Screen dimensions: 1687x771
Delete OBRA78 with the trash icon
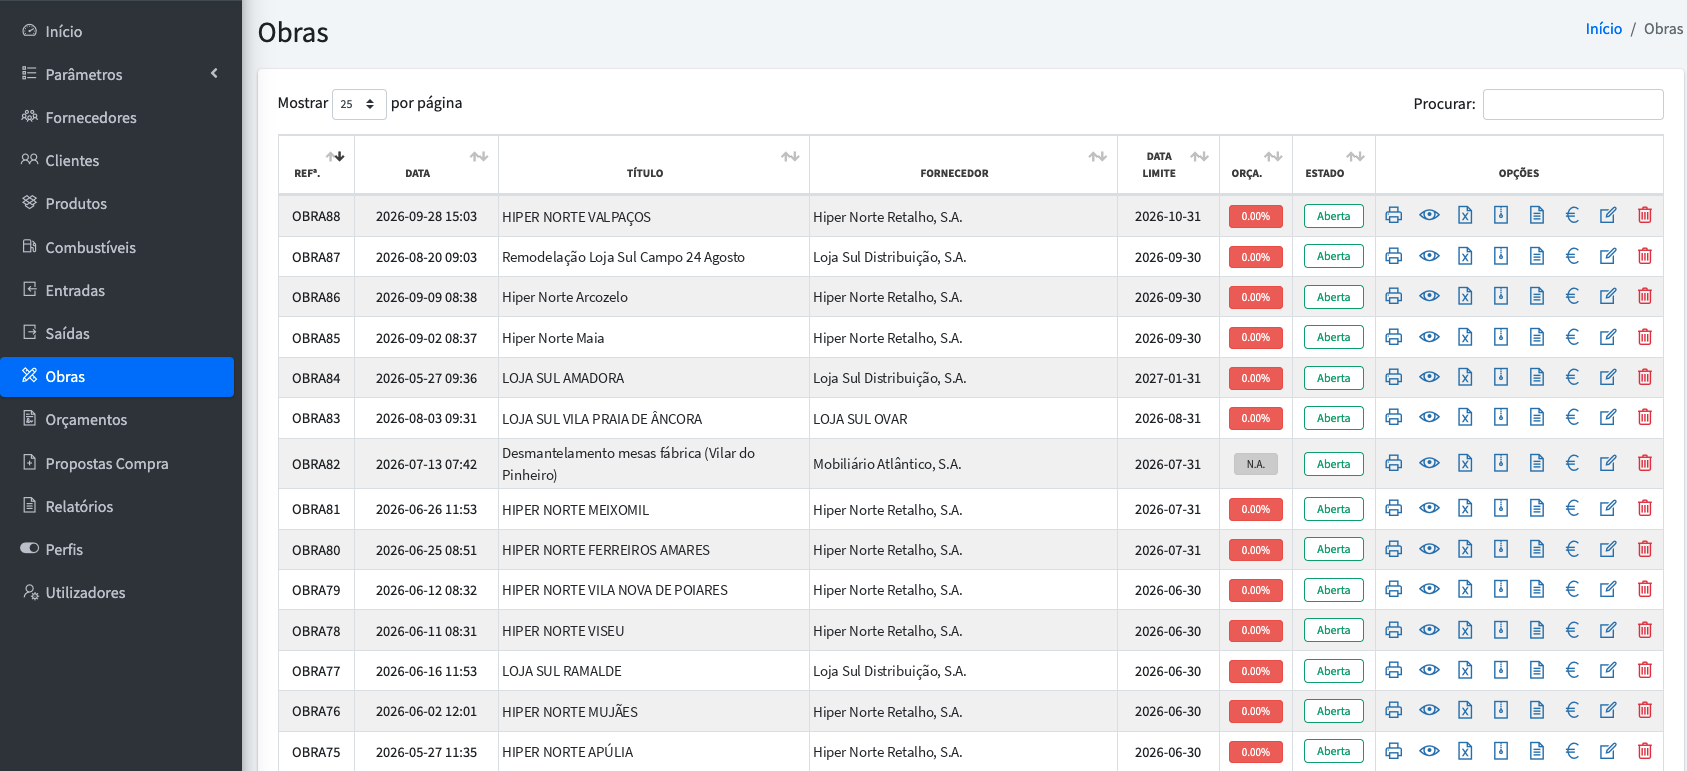click(x=1645, y=630)
